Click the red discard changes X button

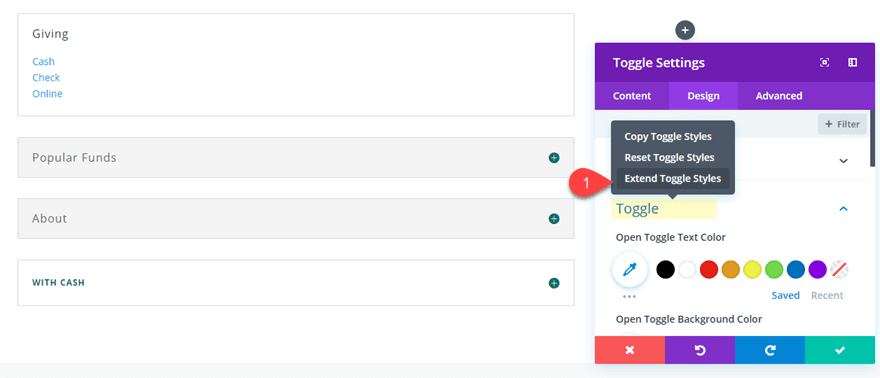pos(630,350)
